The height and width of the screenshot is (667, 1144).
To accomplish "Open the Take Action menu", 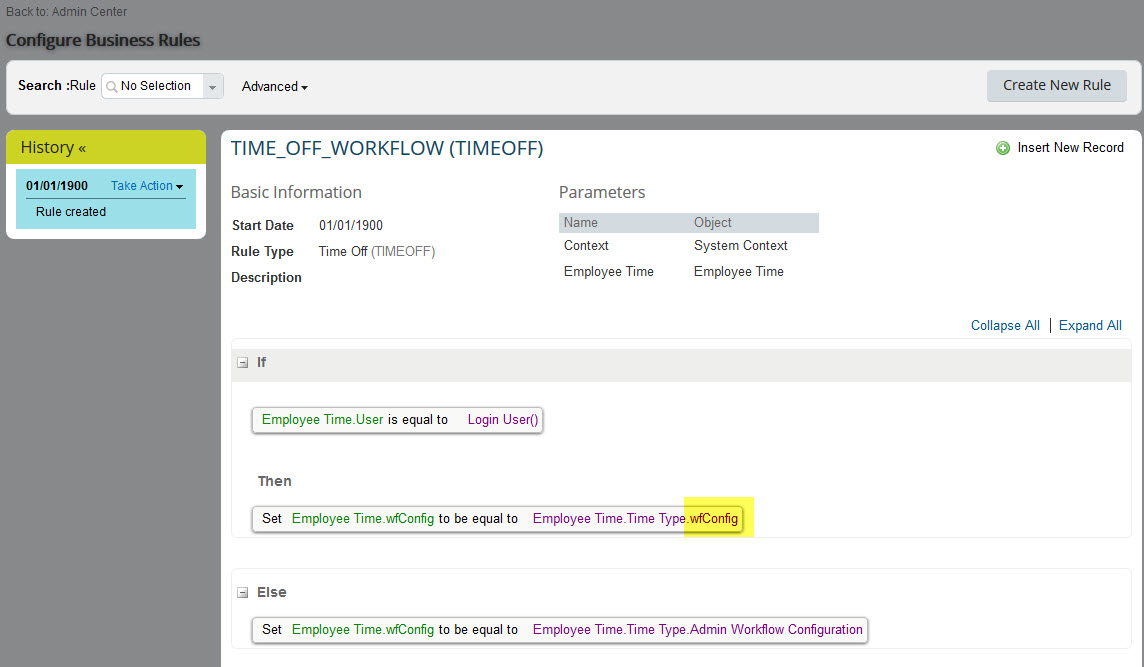I will point(147,185).
